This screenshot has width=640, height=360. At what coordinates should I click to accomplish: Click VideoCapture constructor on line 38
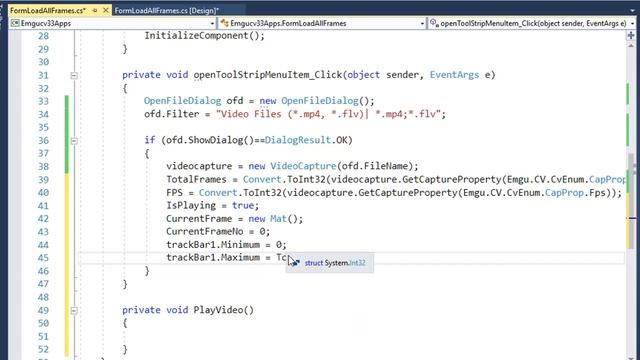click(303, 166)
